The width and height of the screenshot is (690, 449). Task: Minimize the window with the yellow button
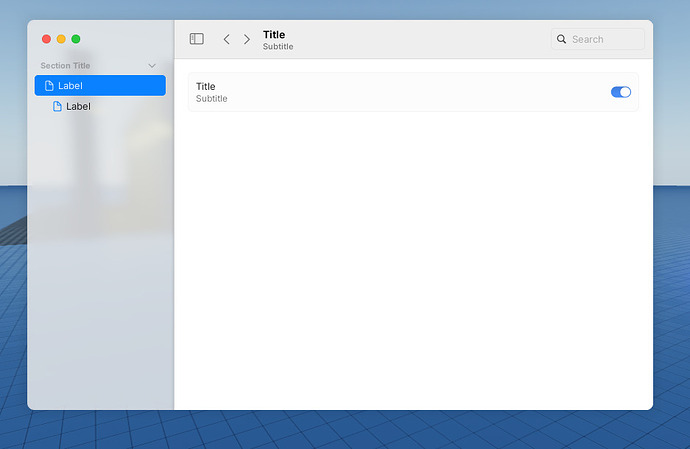point(61,39)
